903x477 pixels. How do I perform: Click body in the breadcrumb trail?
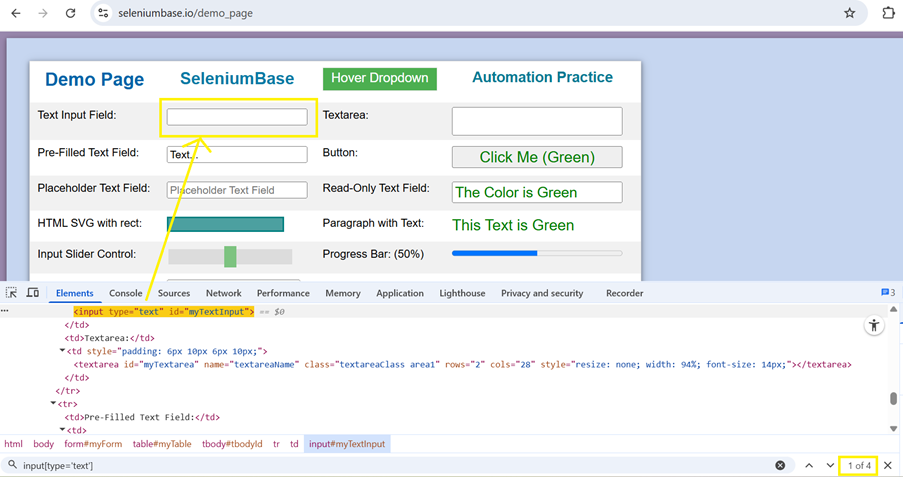click(x=43, y=444)
